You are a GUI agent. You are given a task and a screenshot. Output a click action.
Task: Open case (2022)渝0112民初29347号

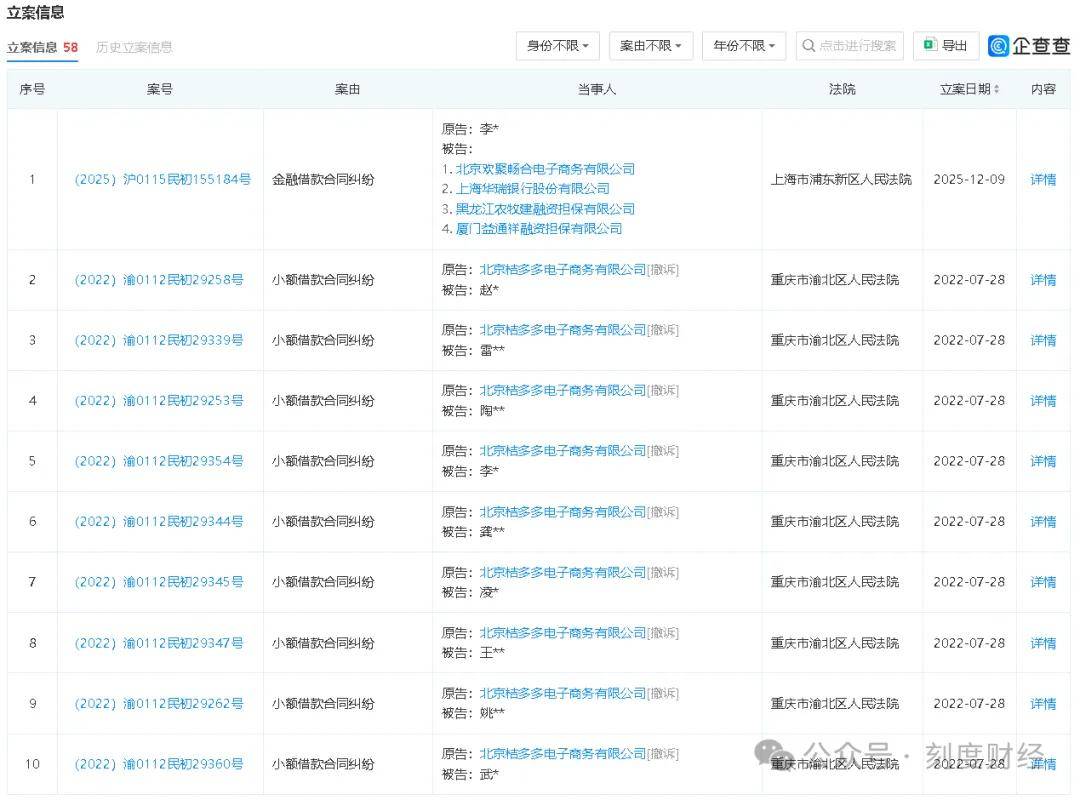[x=158, y=643]
